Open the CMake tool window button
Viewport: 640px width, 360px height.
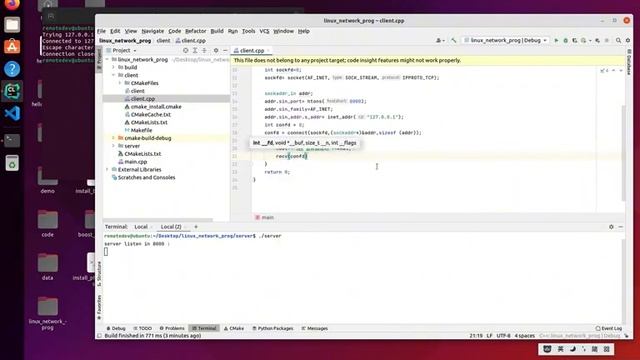(x=234, y=328)
